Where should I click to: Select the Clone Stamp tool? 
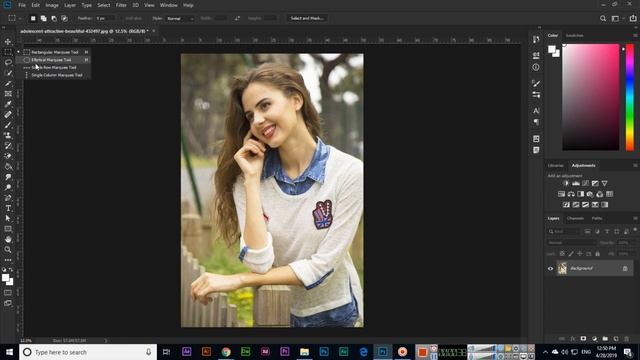pos(8,135)
